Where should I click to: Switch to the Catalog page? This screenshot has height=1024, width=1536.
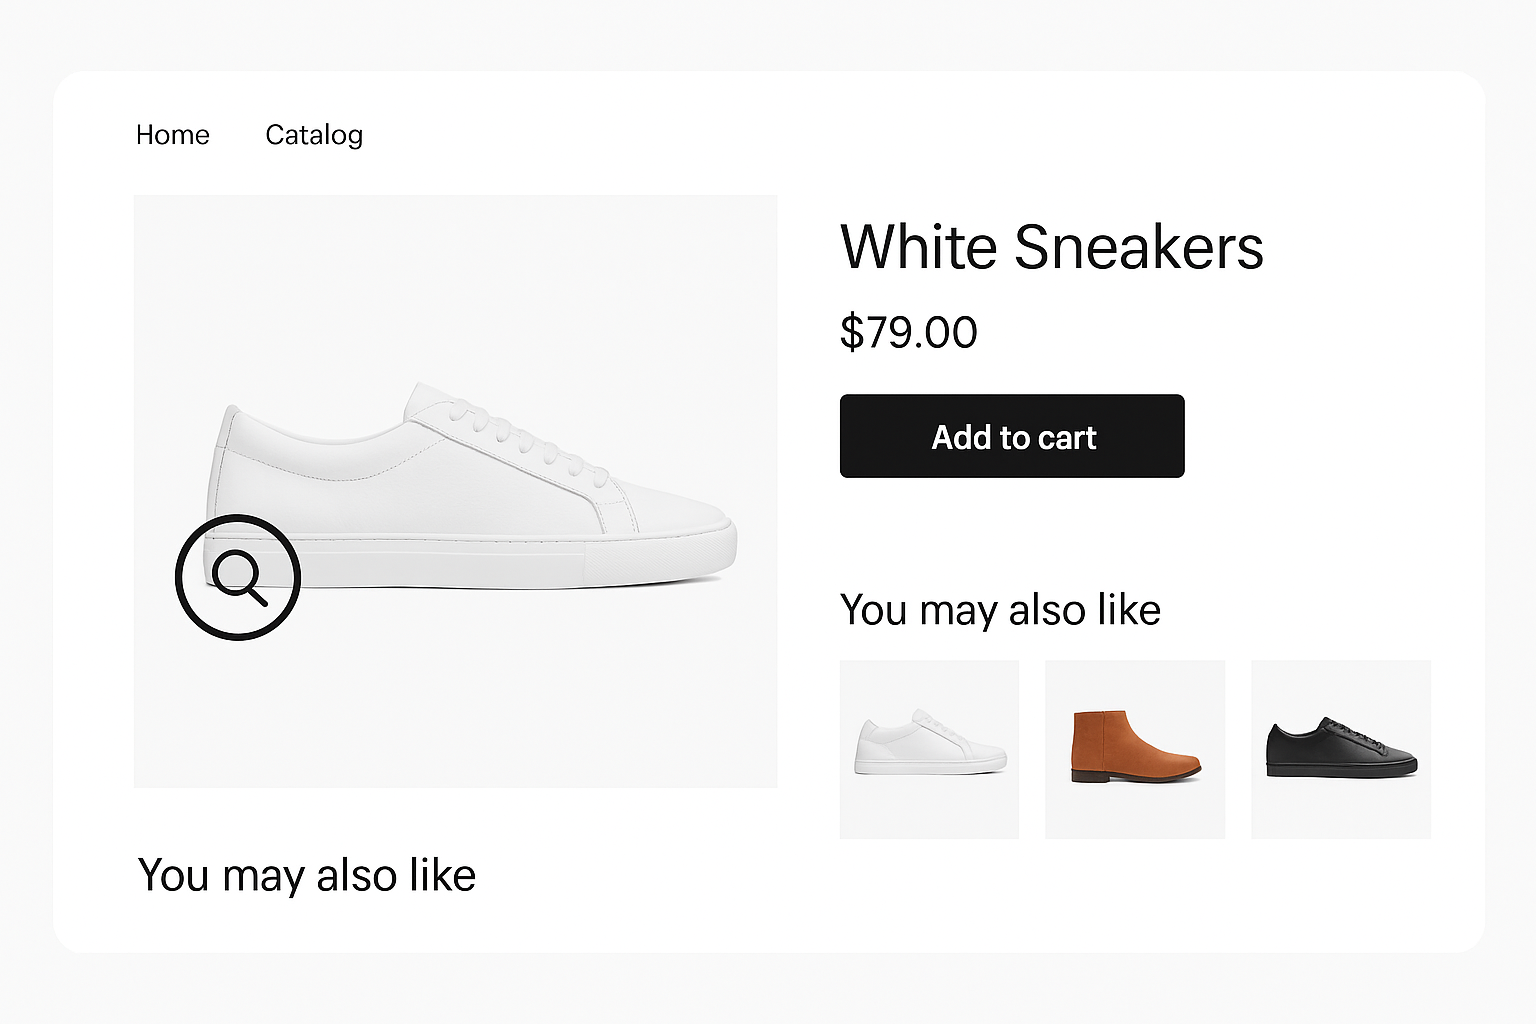(313, 134)
